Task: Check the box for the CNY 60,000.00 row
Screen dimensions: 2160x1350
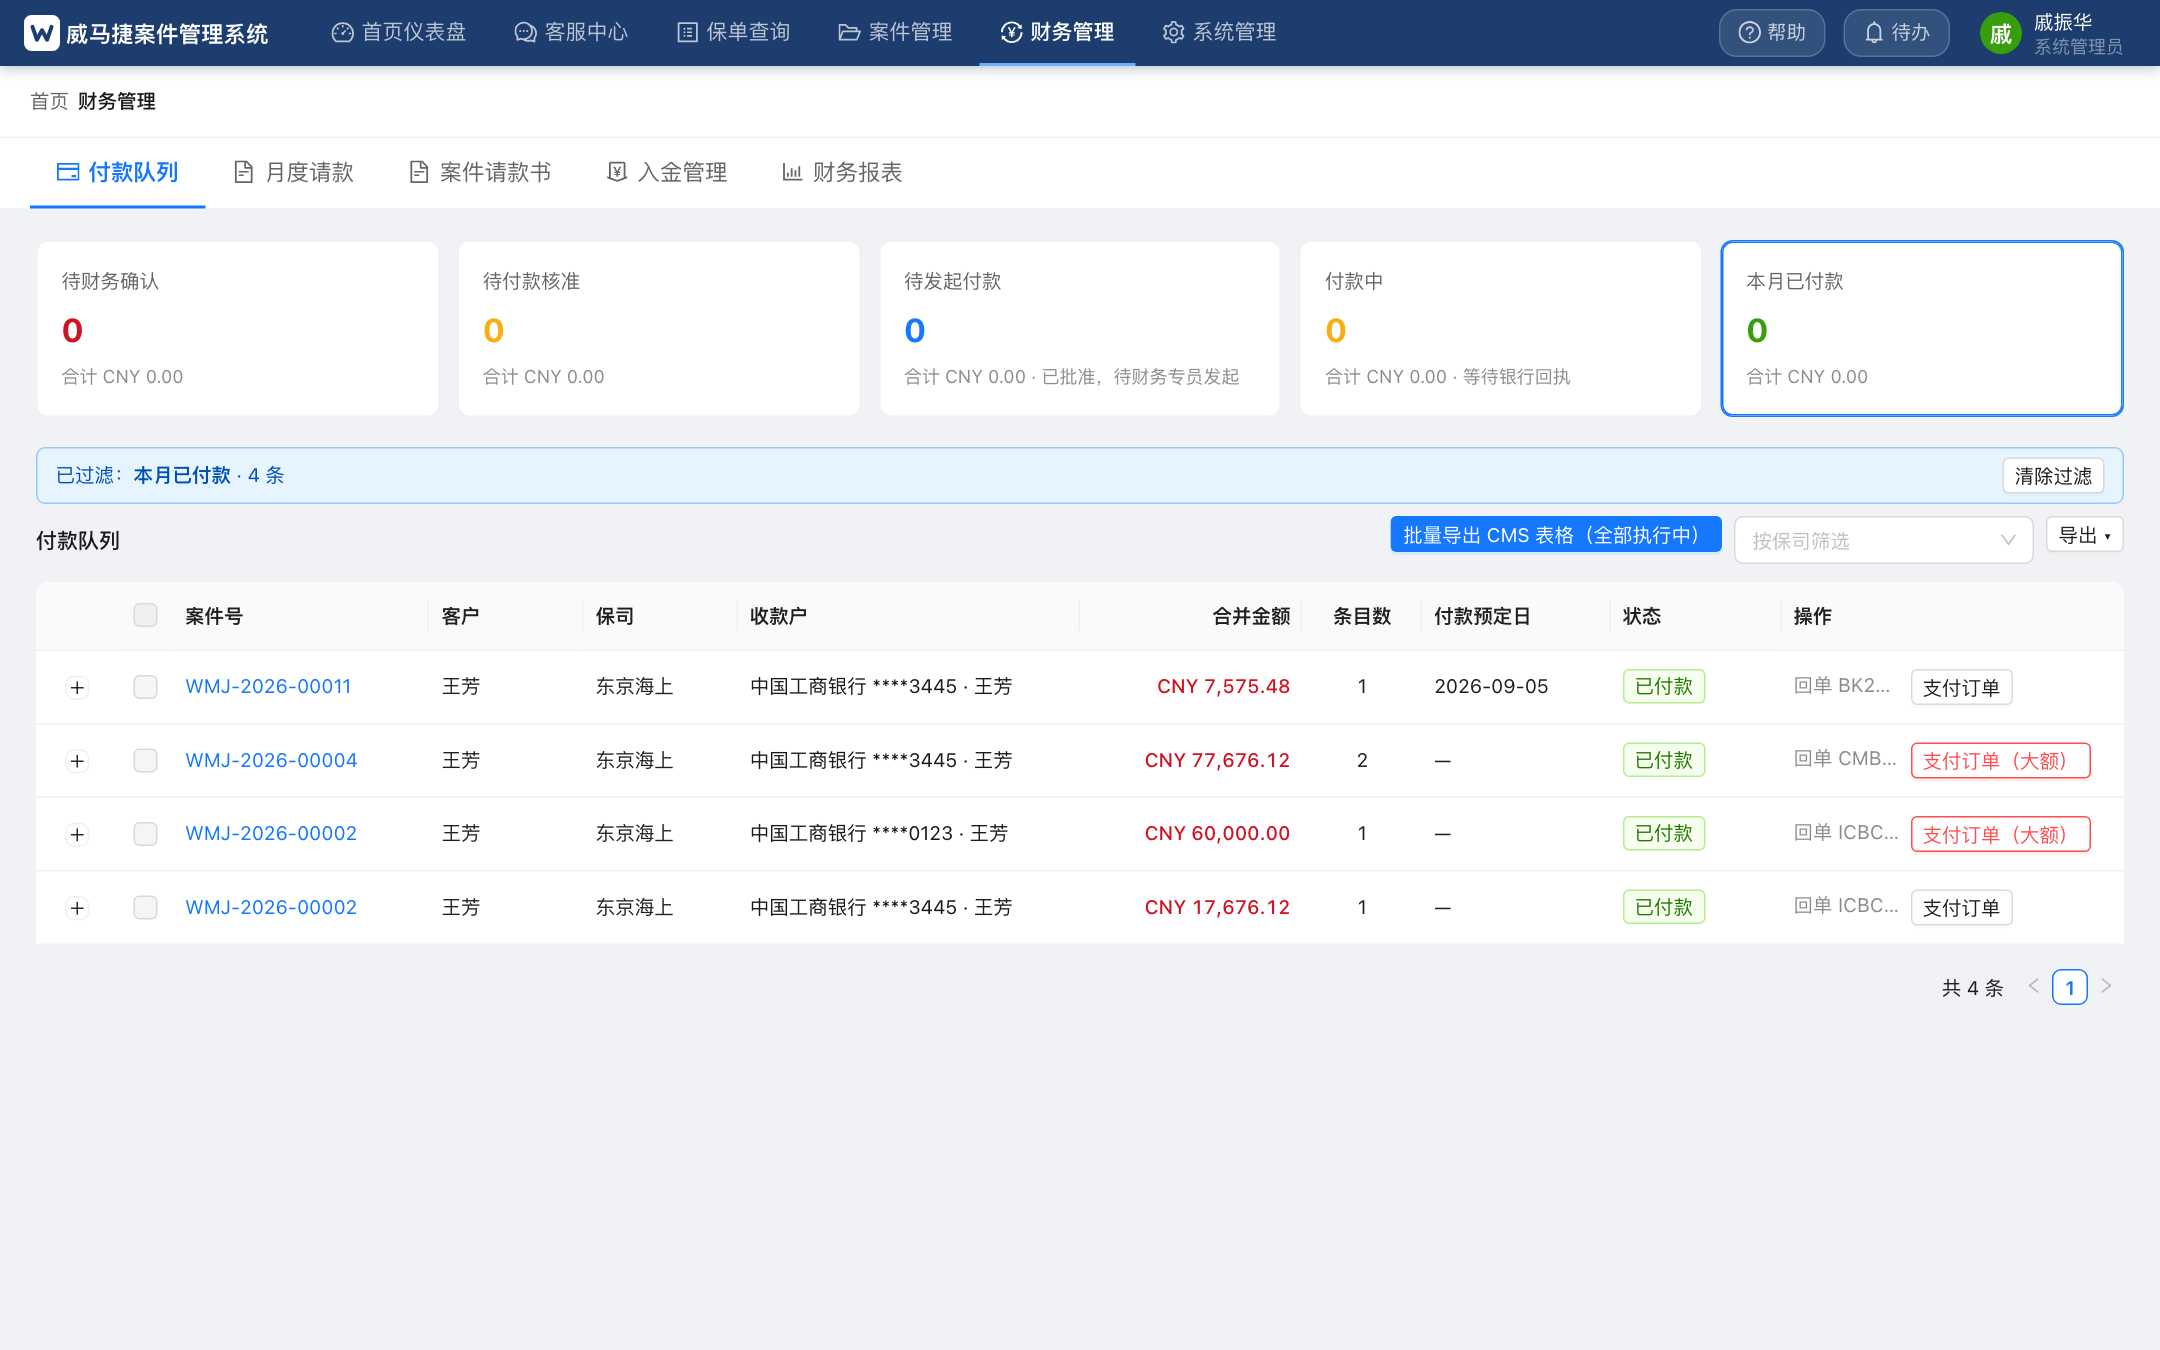Action: 146,834
